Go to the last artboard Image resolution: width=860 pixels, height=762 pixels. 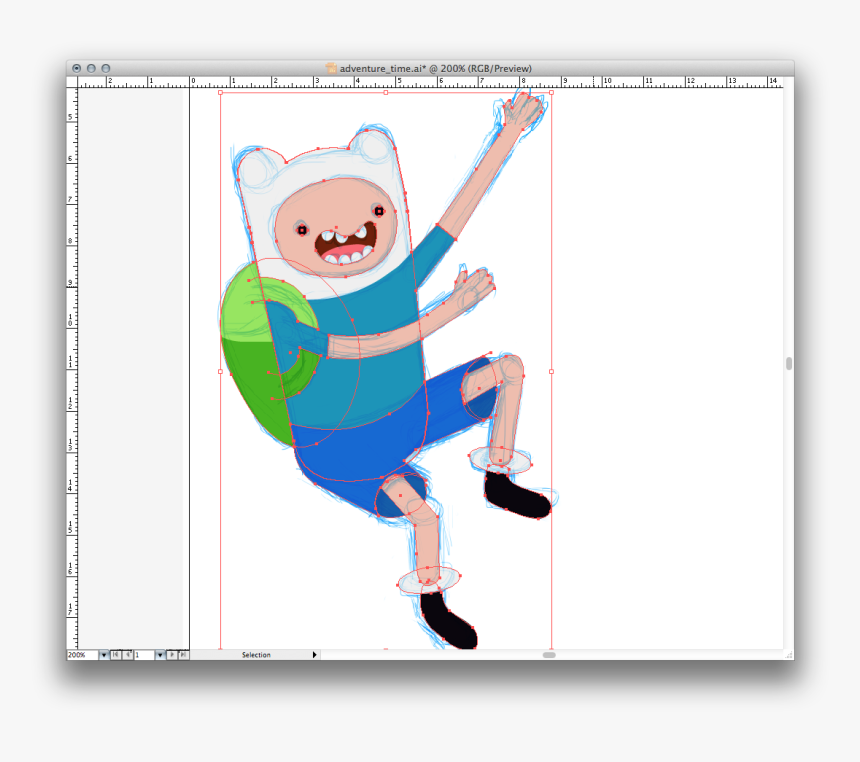183,655
